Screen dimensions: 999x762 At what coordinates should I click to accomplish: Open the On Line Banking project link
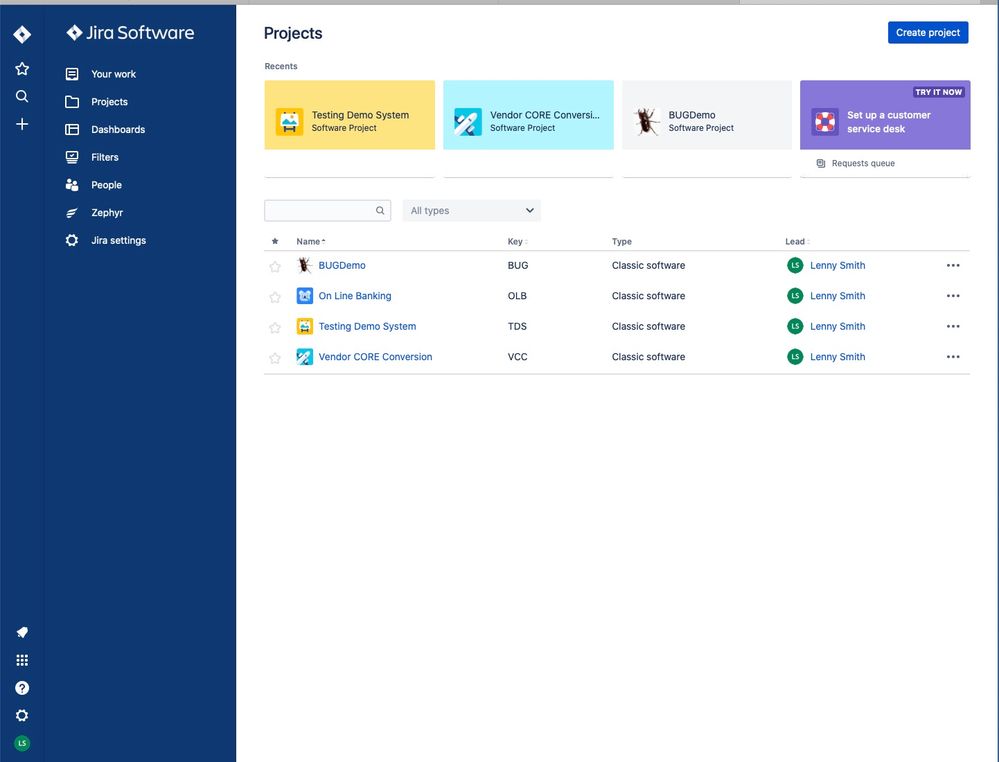click(355, 296)
